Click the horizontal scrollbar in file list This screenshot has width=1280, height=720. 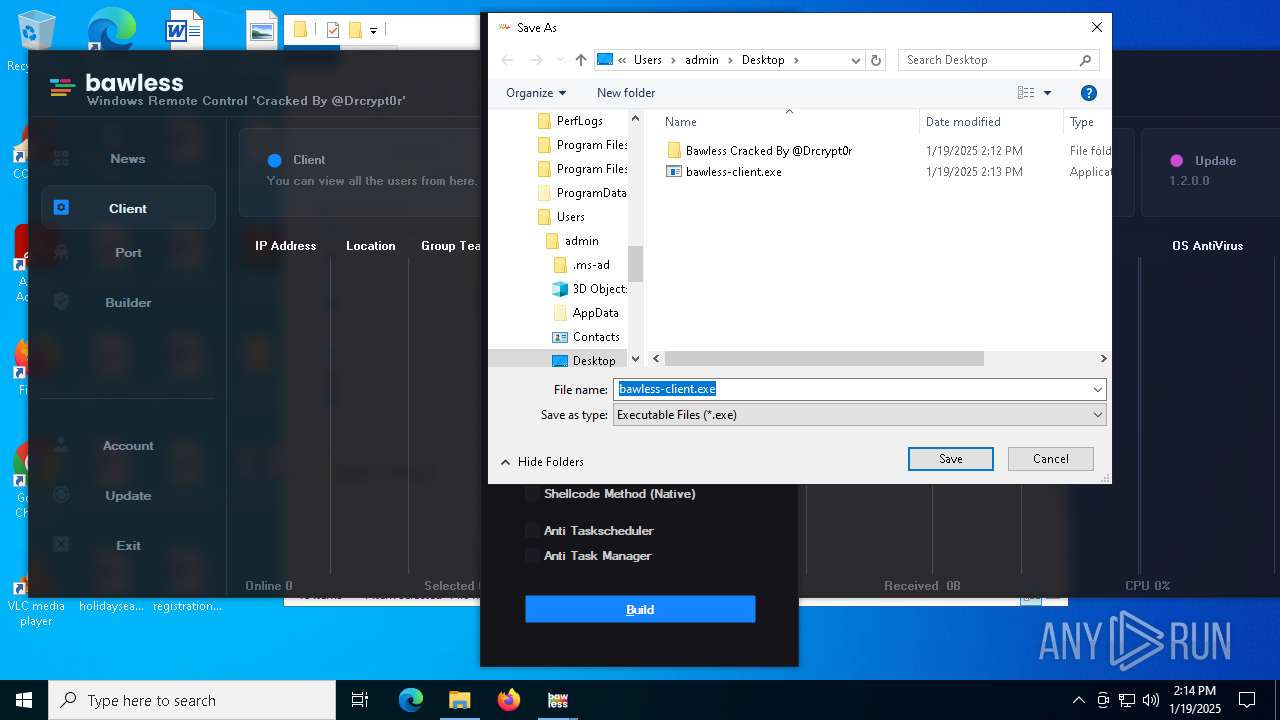(824, 358)
